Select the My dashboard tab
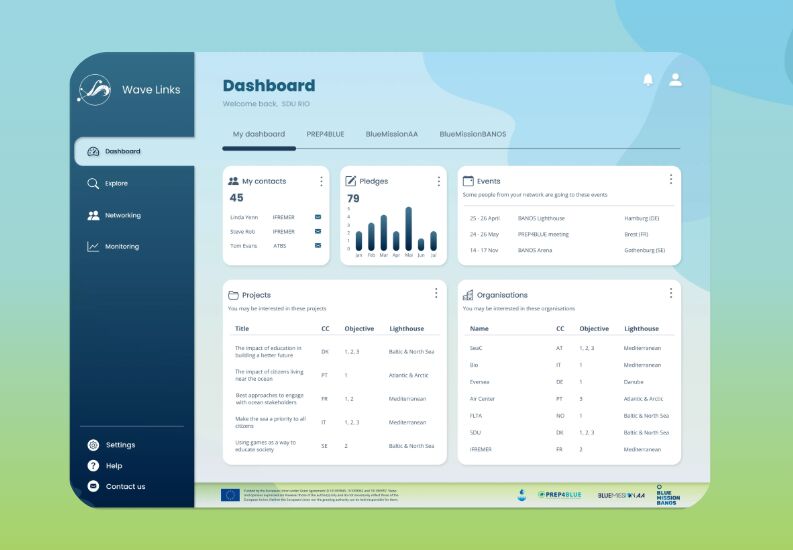The width and height of the screenshot is (793, 550). [x=259, y=134]
